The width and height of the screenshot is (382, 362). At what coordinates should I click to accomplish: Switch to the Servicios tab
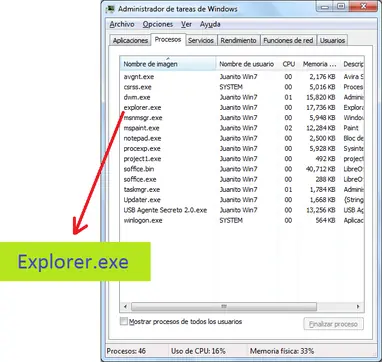coord(201,40)
